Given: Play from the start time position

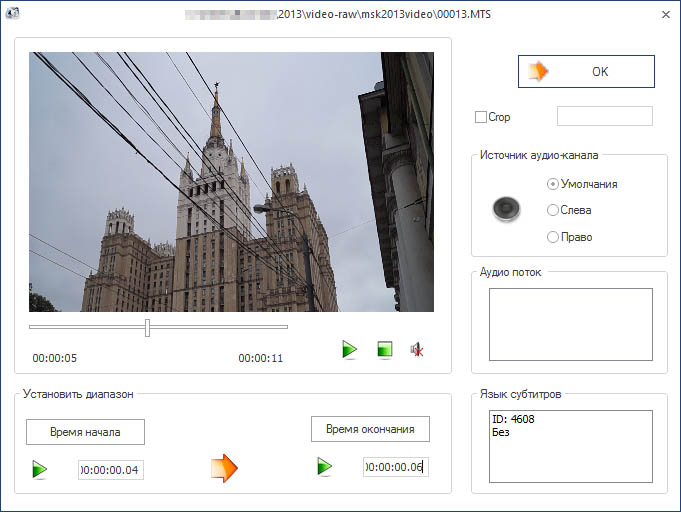Looking at the screenshot, I should 40,470.
